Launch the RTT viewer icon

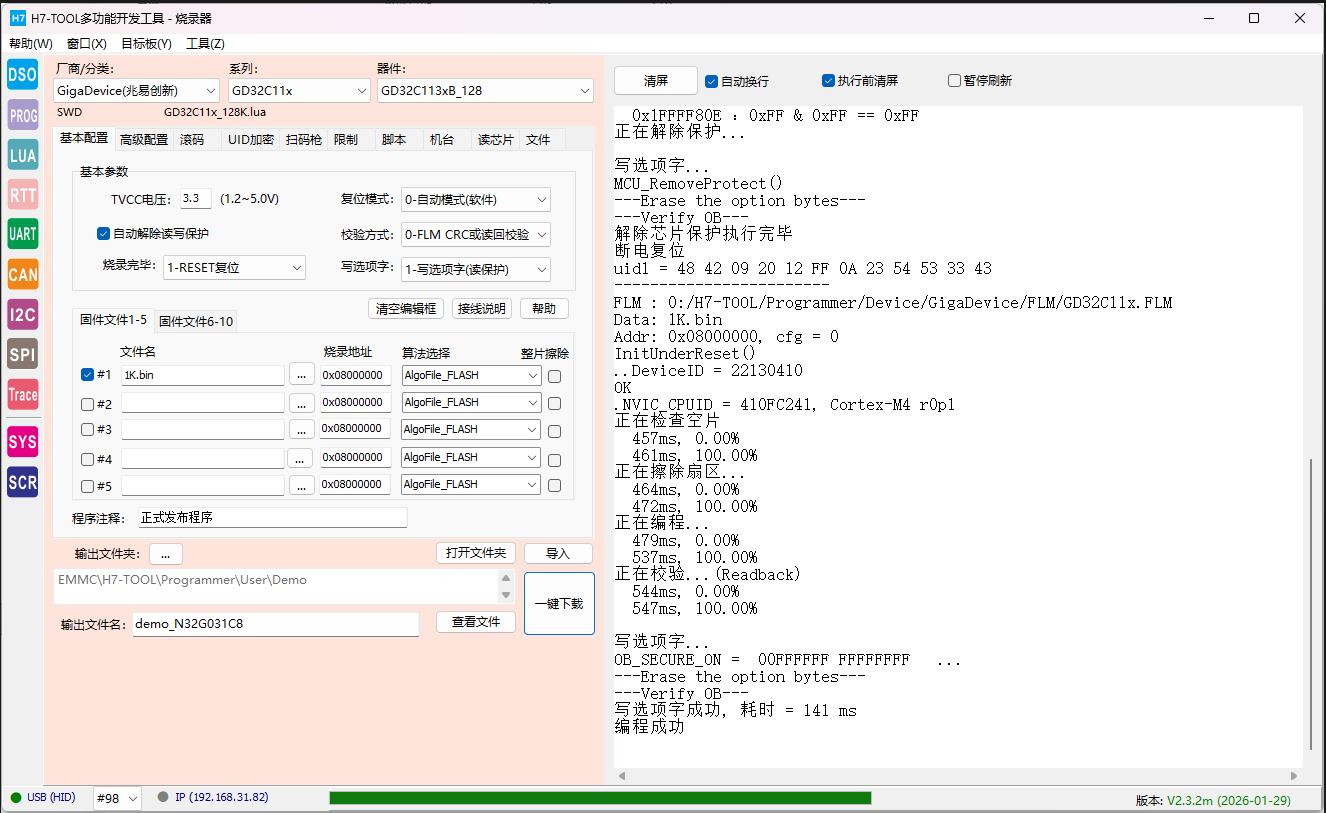tap(22, 194)
